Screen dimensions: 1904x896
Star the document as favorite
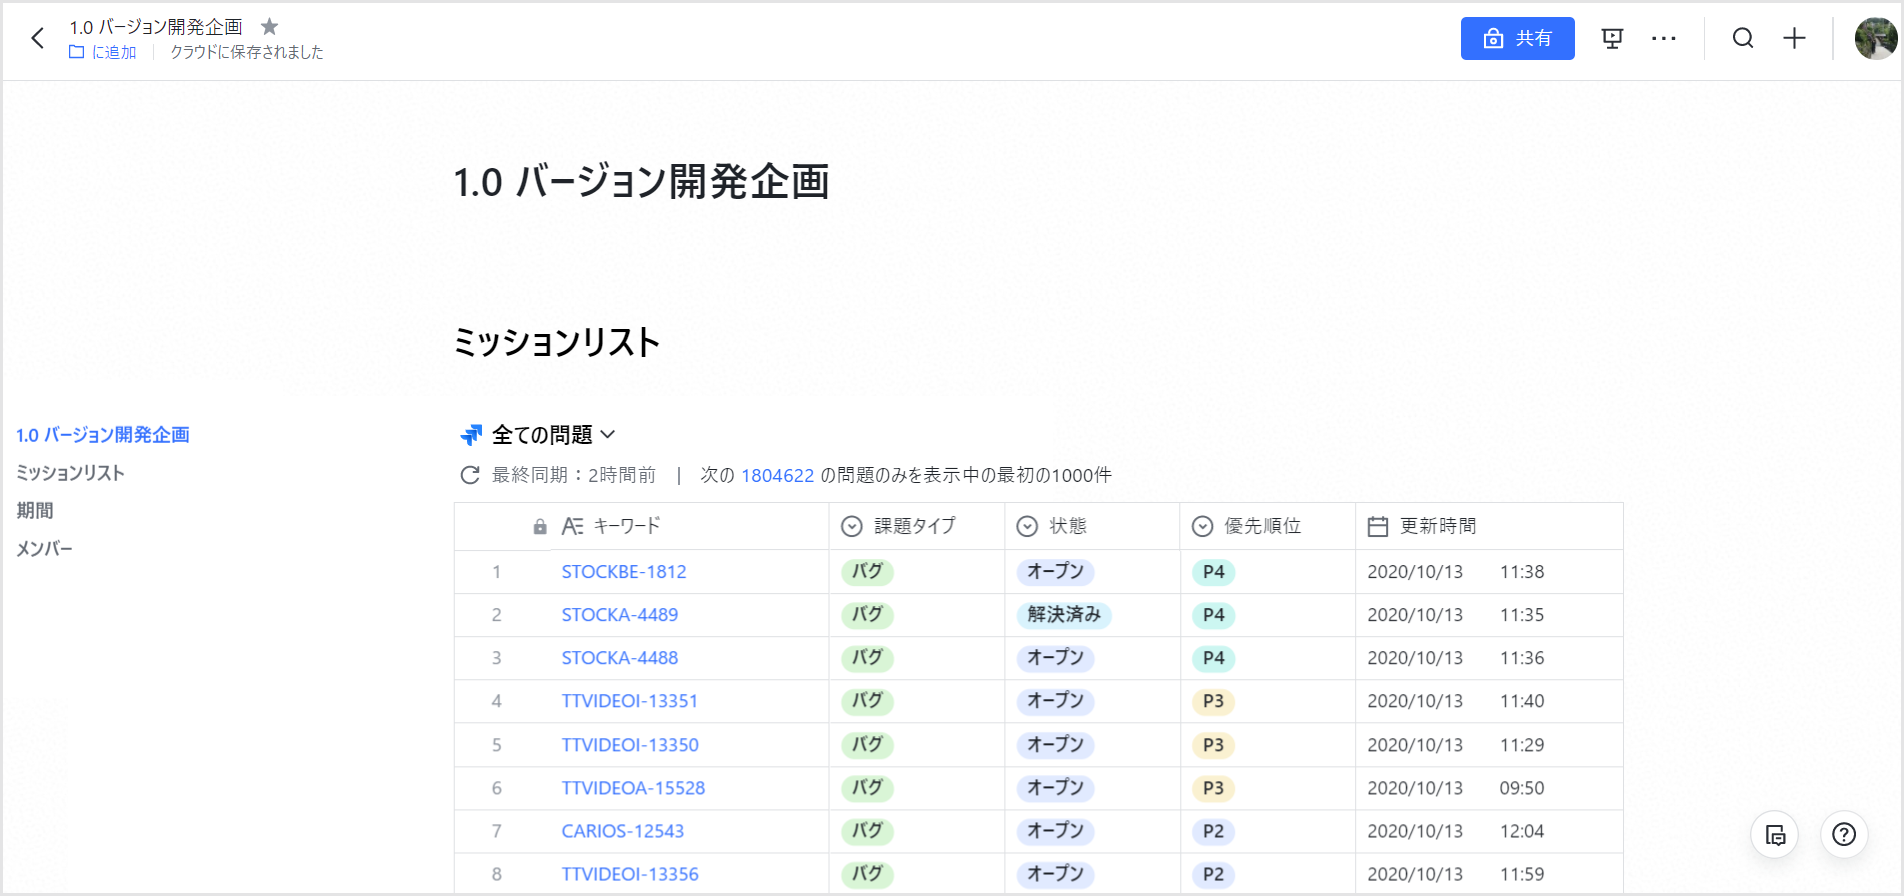point(269,27)
